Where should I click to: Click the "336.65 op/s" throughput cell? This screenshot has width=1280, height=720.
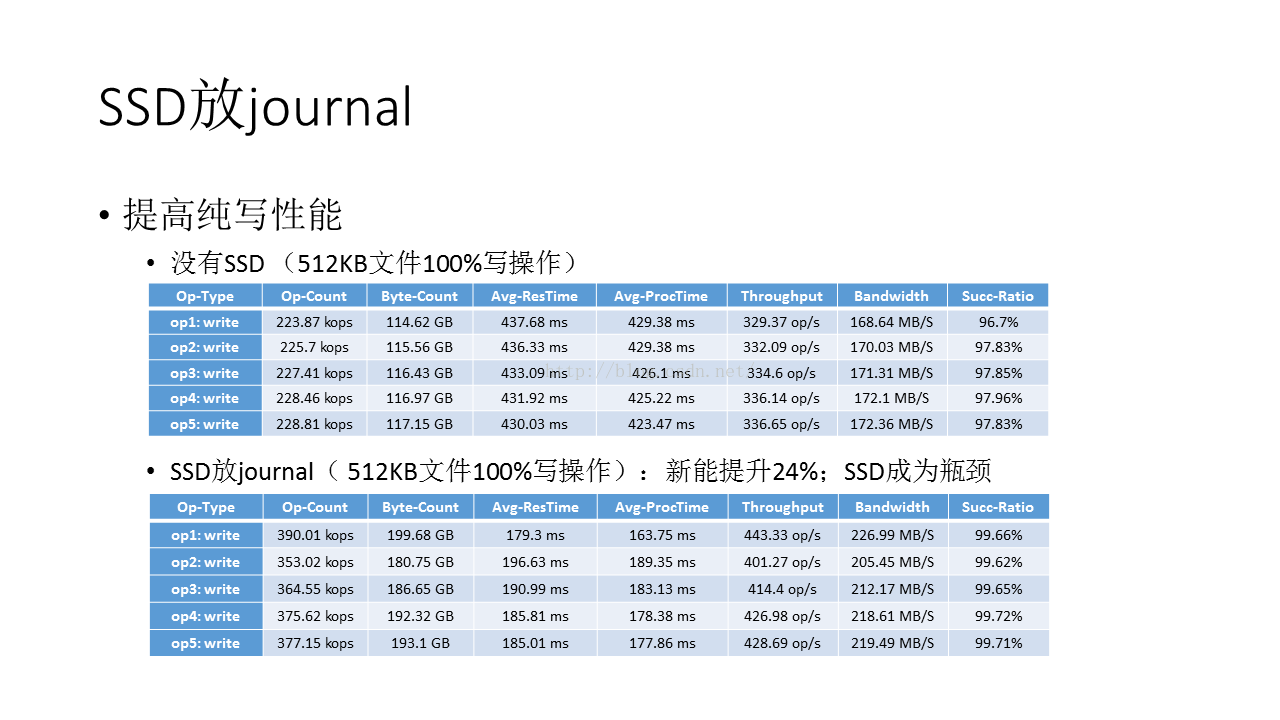tap(782, 424)
